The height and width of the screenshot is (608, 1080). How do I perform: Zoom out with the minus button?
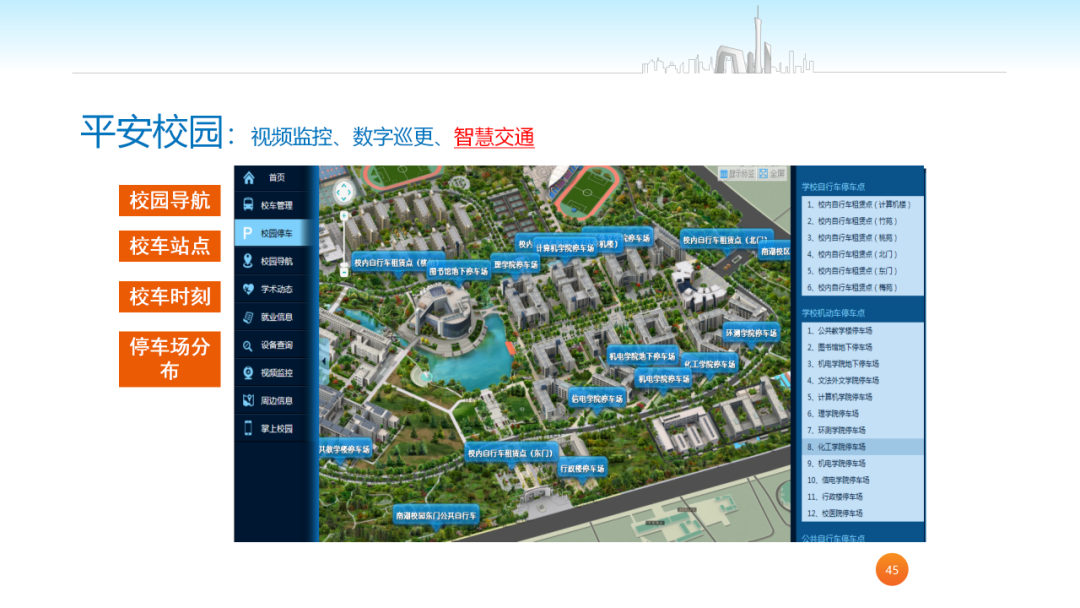point(344,273)
